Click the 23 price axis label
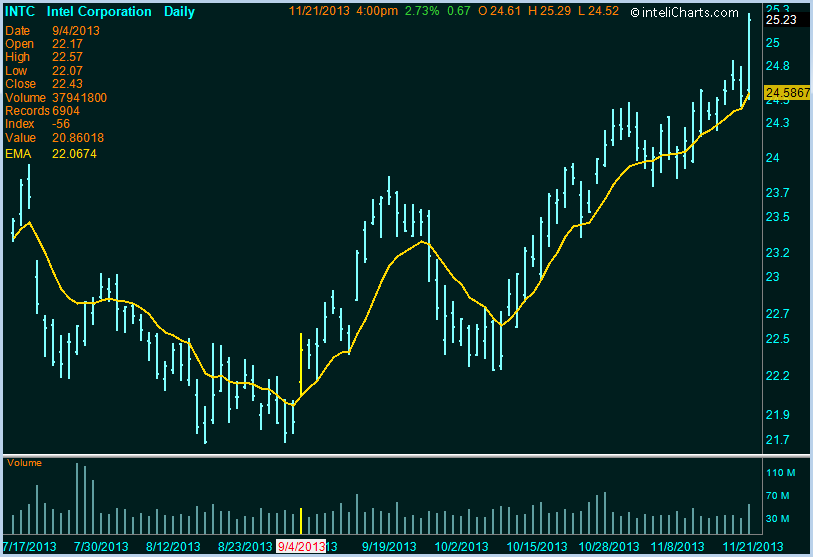 (x=773, y=277)
